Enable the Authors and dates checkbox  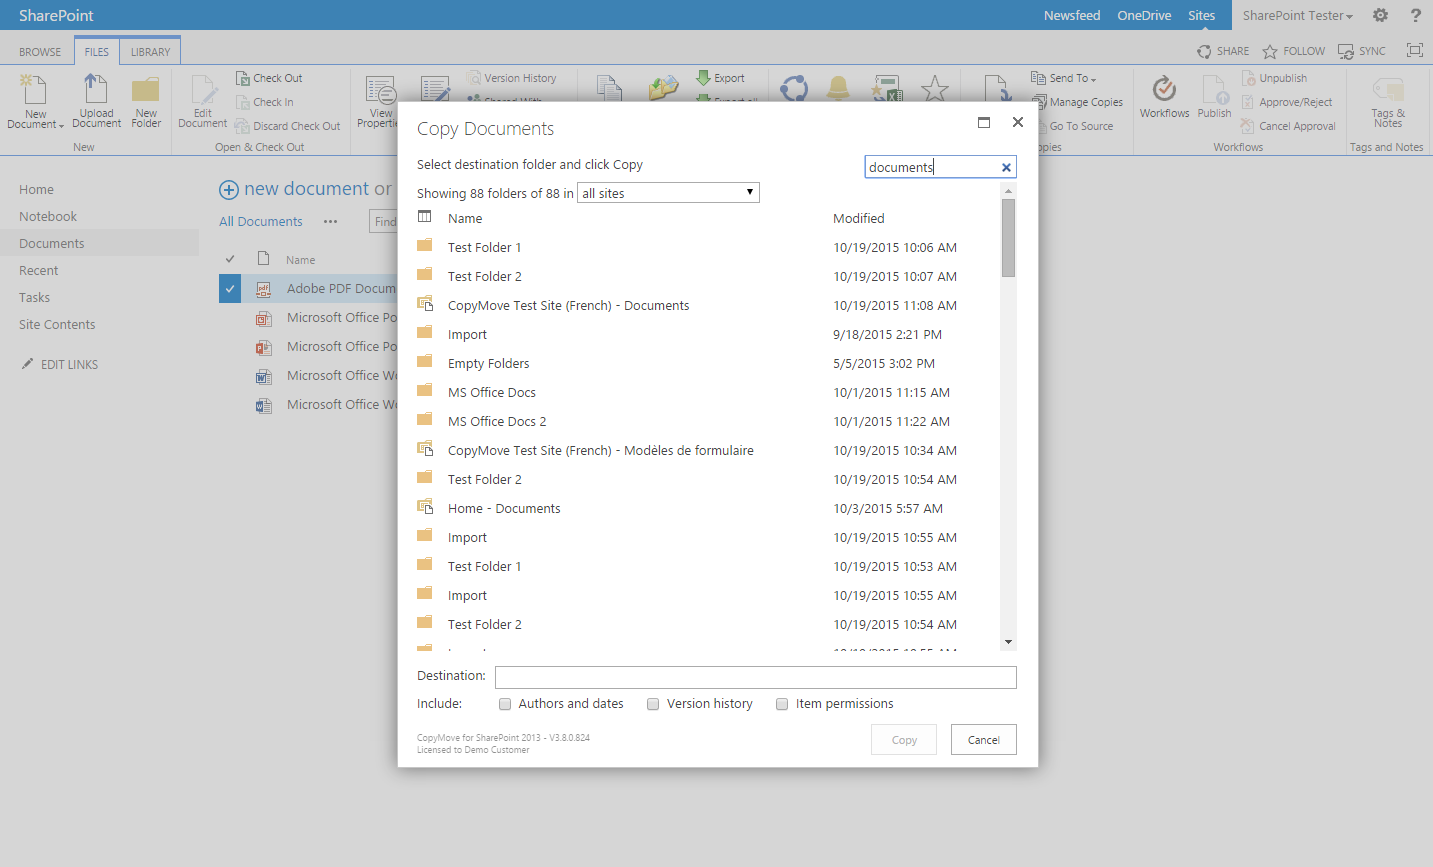tap(505, 704)
